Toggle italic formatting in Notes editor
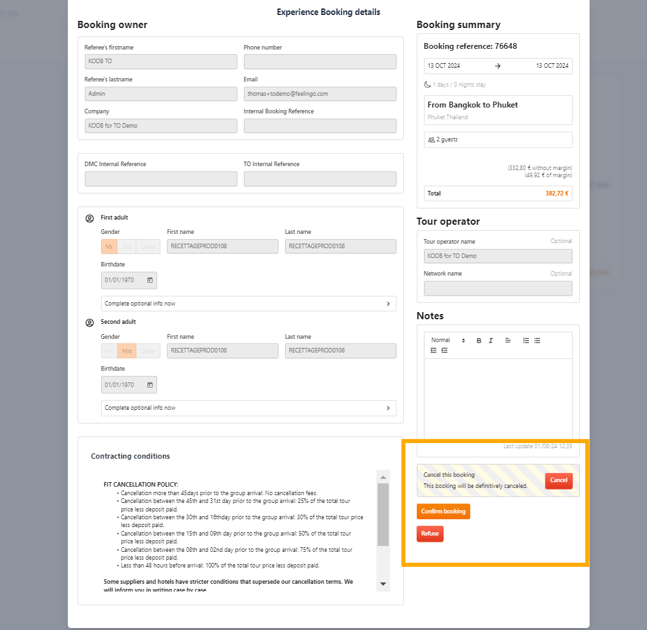The height and width of the screenshot is (630, 647). pos(491,341)
